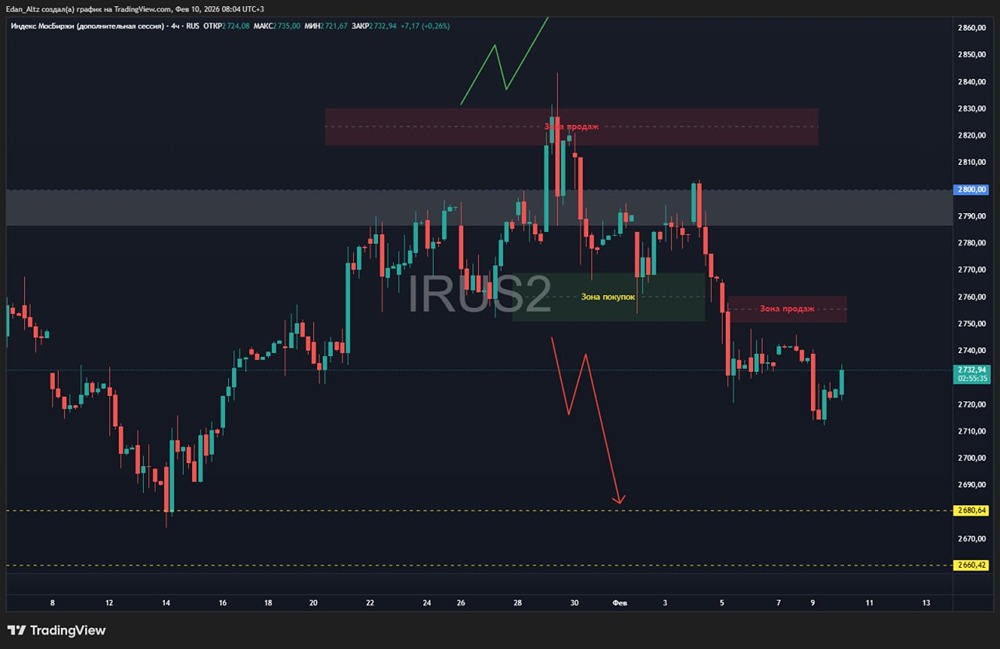The height and width of the screenshot is (649, 1000).
Task: Click the 'RUS' exchange label in the legend
Action: 193,26
